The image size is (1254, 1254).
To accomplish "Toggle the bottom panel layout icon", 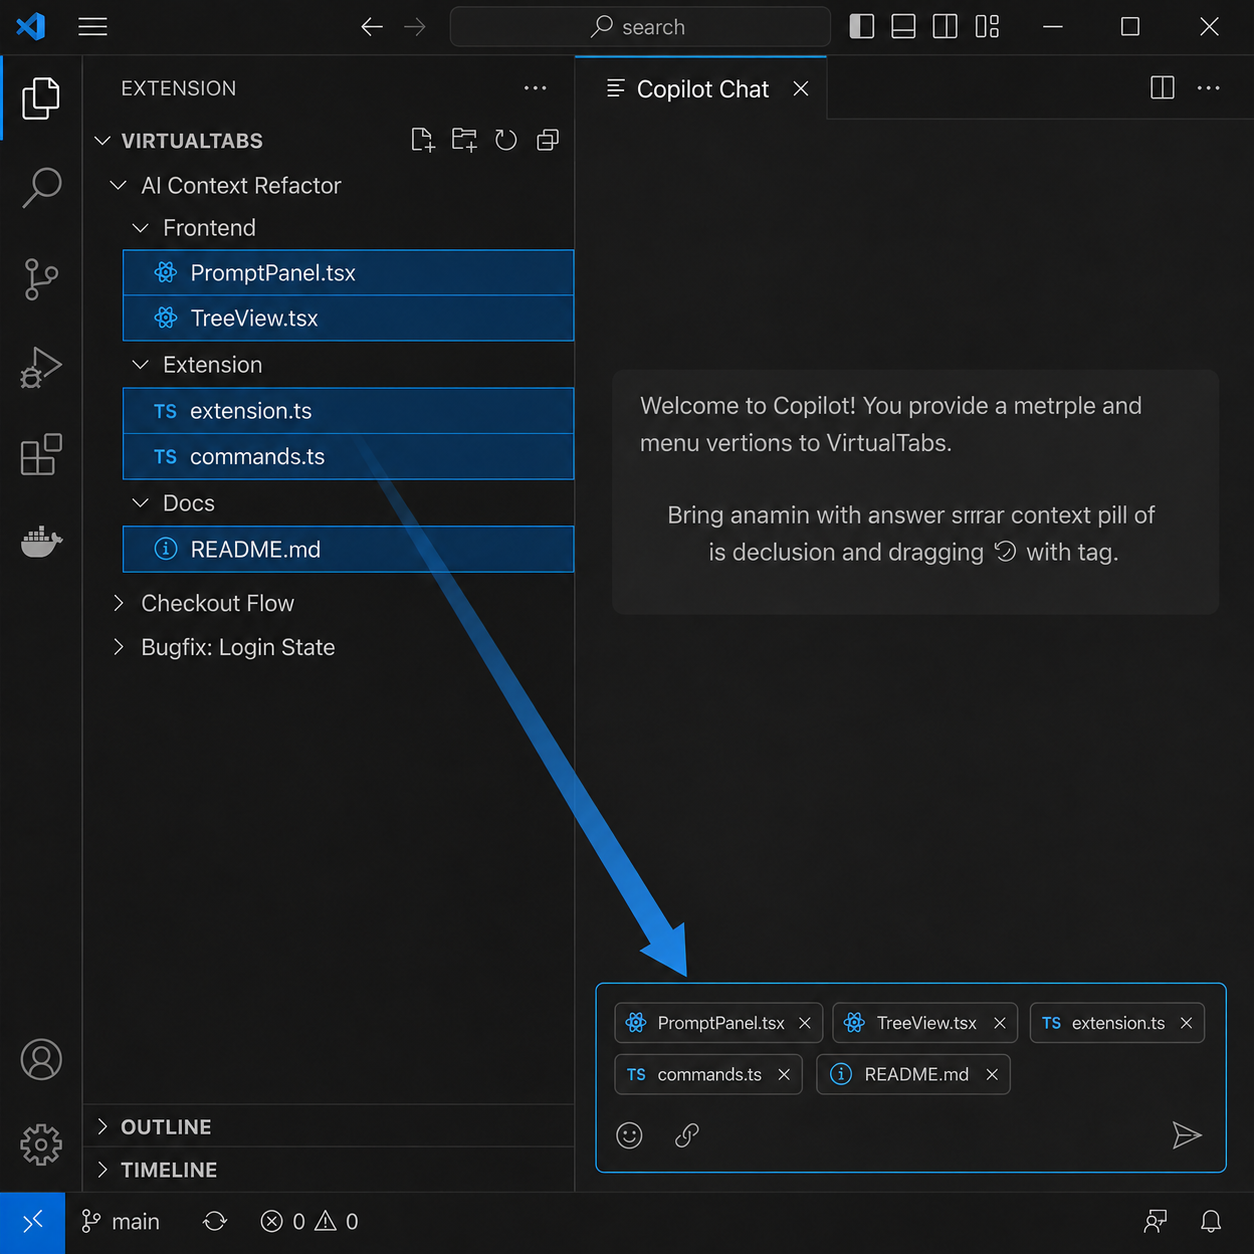I will 903,27.
